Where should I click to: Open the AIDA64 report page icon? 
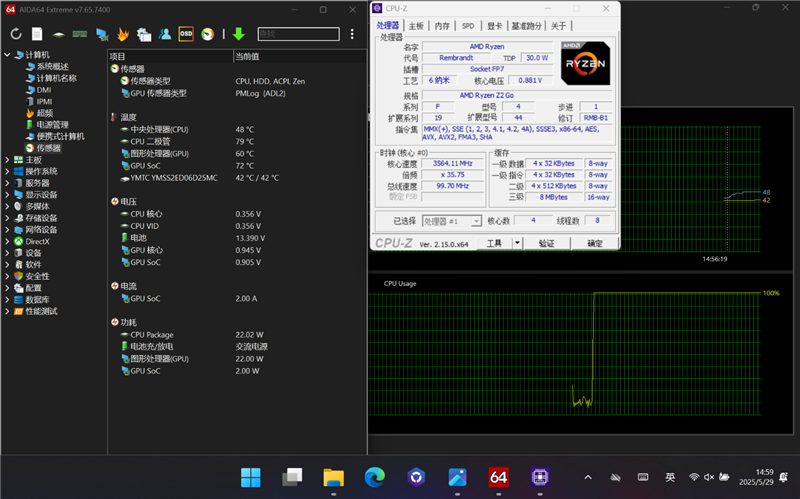37,34
